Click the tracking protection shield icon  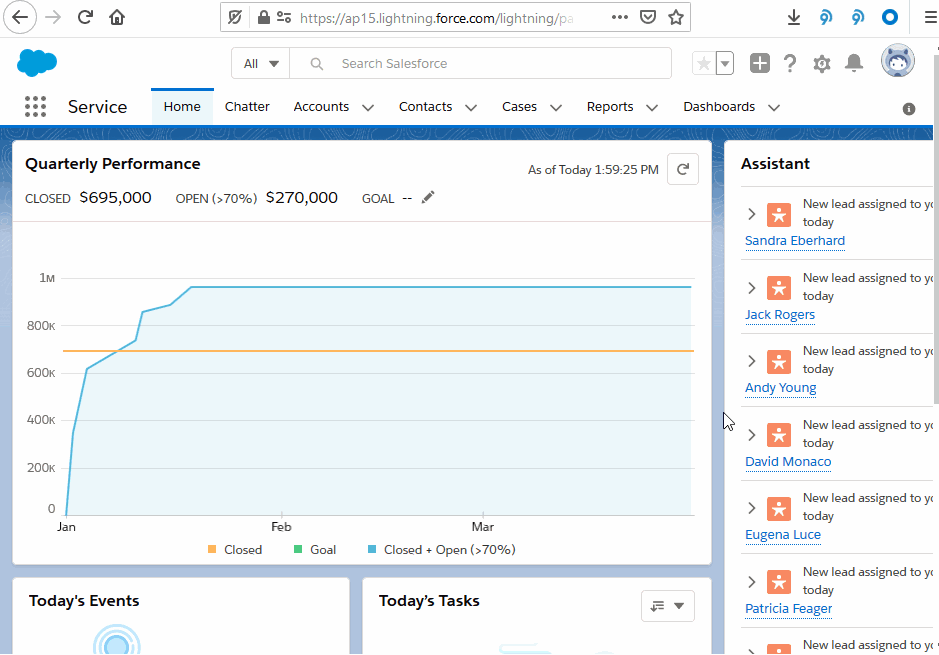click(235, 17)
